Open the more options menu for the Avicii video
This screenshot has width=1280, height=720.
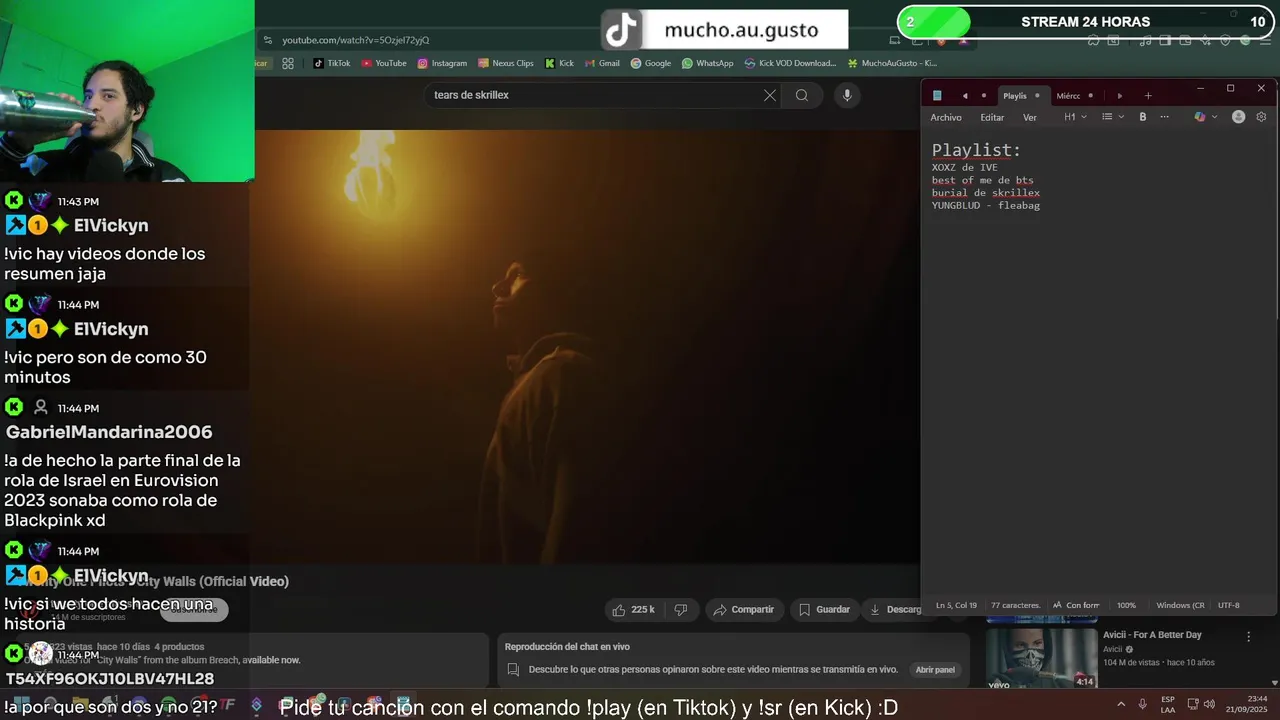tap(1248, 636)
